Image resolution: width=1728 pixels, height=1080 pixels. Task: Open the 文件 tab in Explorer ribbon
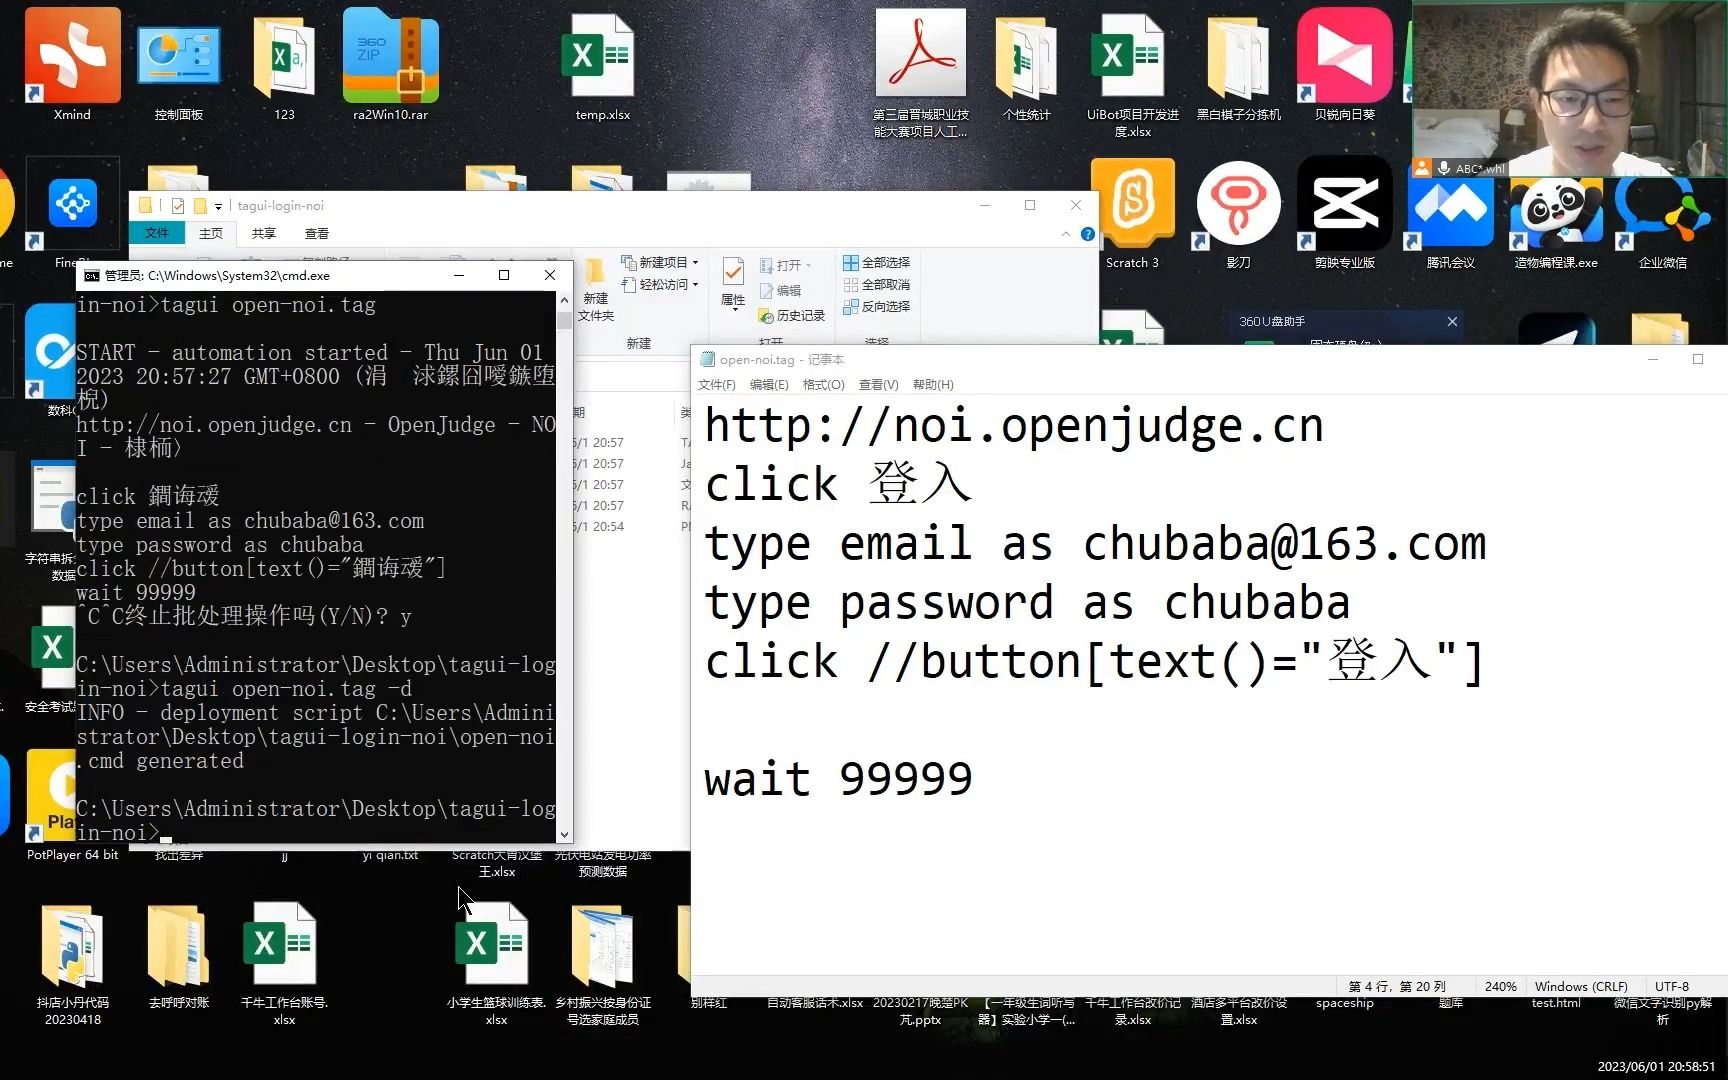coord(157,233)
